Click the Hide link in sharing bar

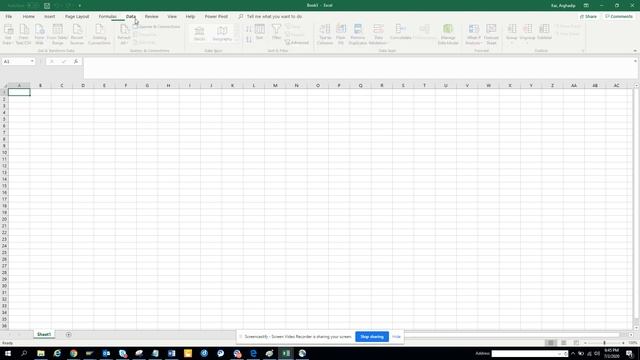coord(396,337)
